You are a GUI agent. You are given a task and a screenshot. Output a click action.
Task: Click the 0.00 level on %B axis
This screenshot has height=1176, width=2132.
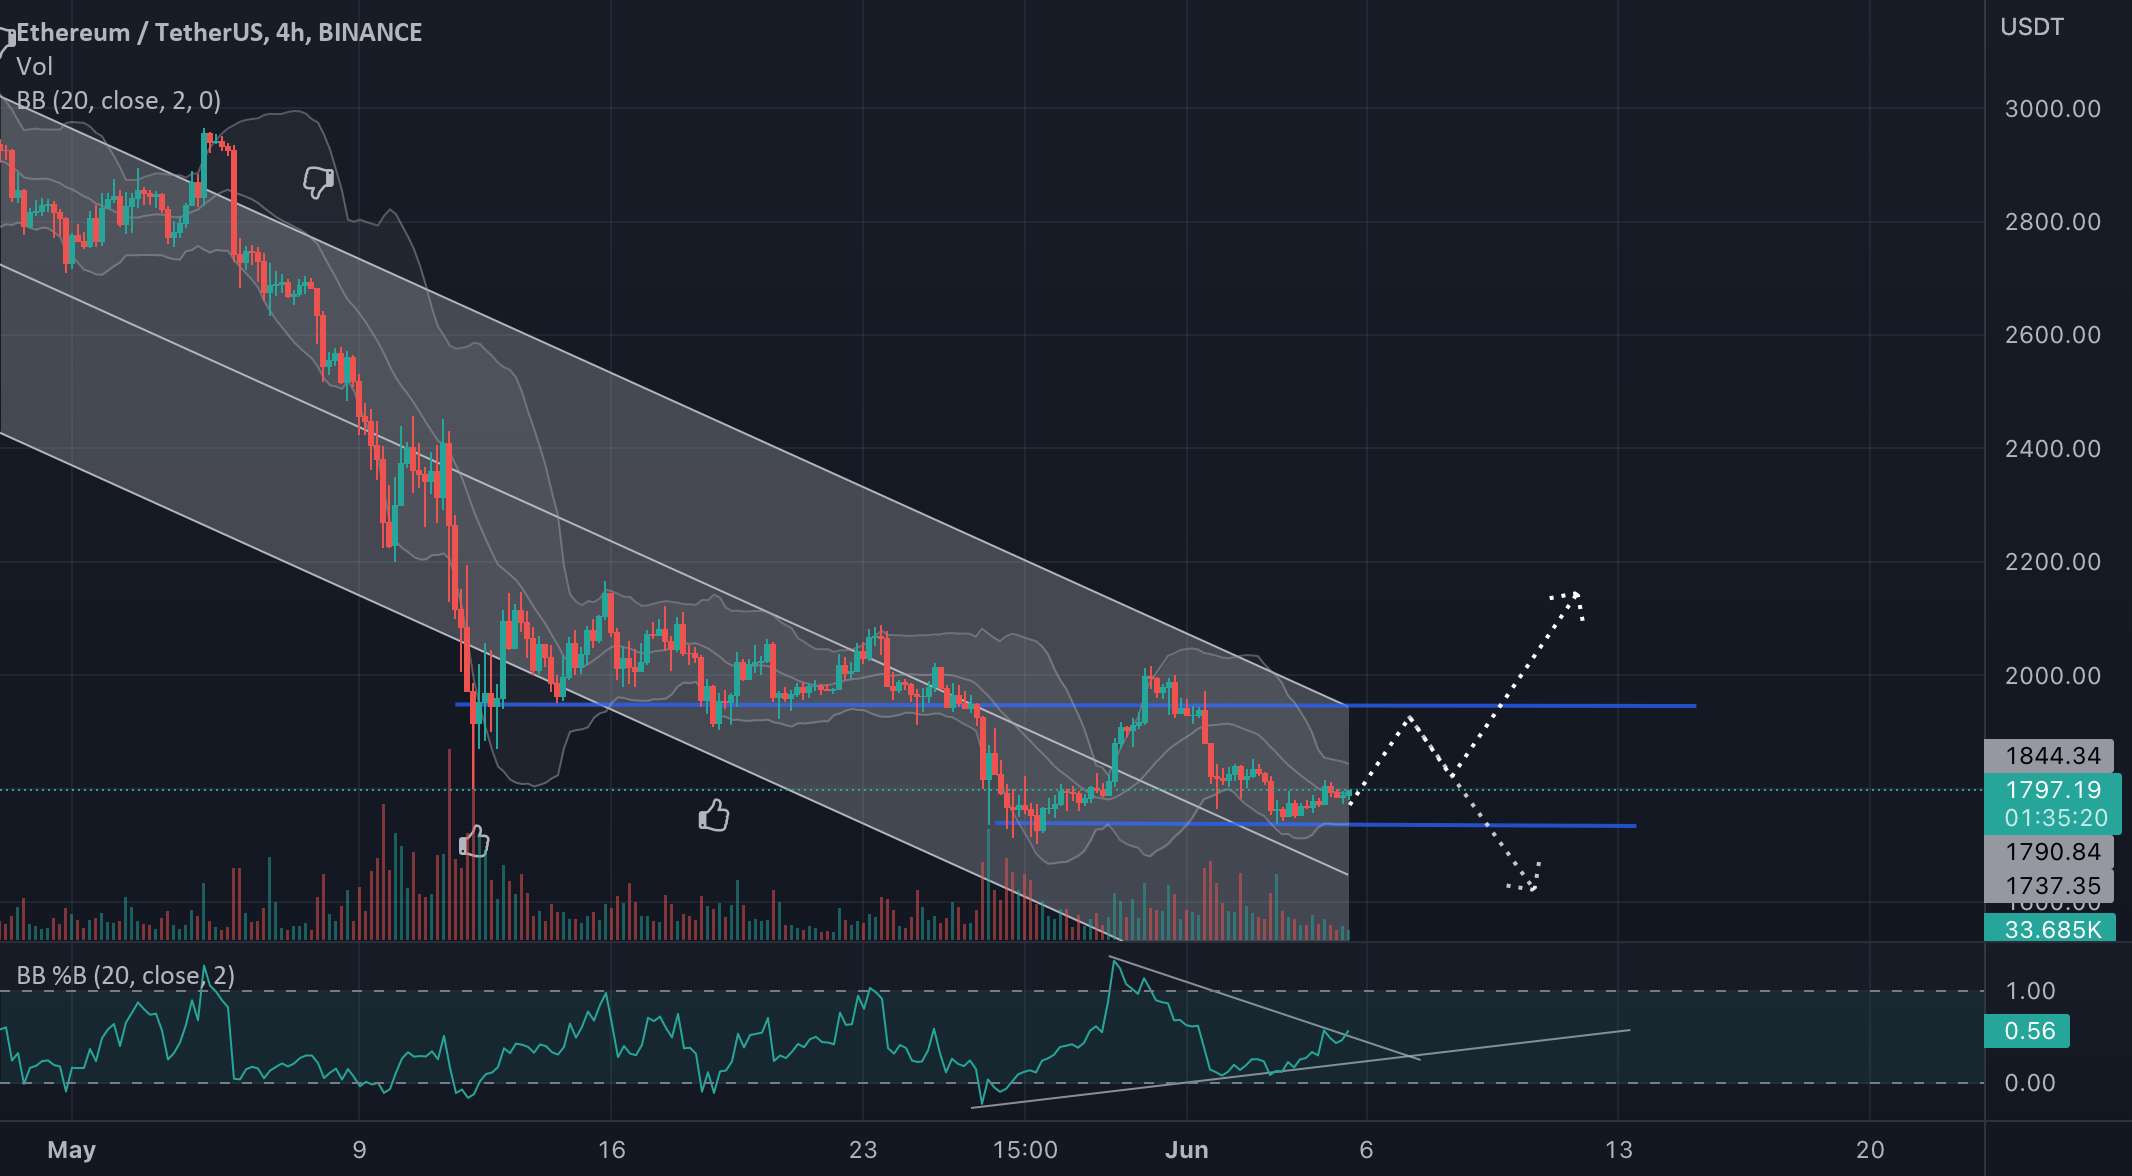click(2030, 1083)
